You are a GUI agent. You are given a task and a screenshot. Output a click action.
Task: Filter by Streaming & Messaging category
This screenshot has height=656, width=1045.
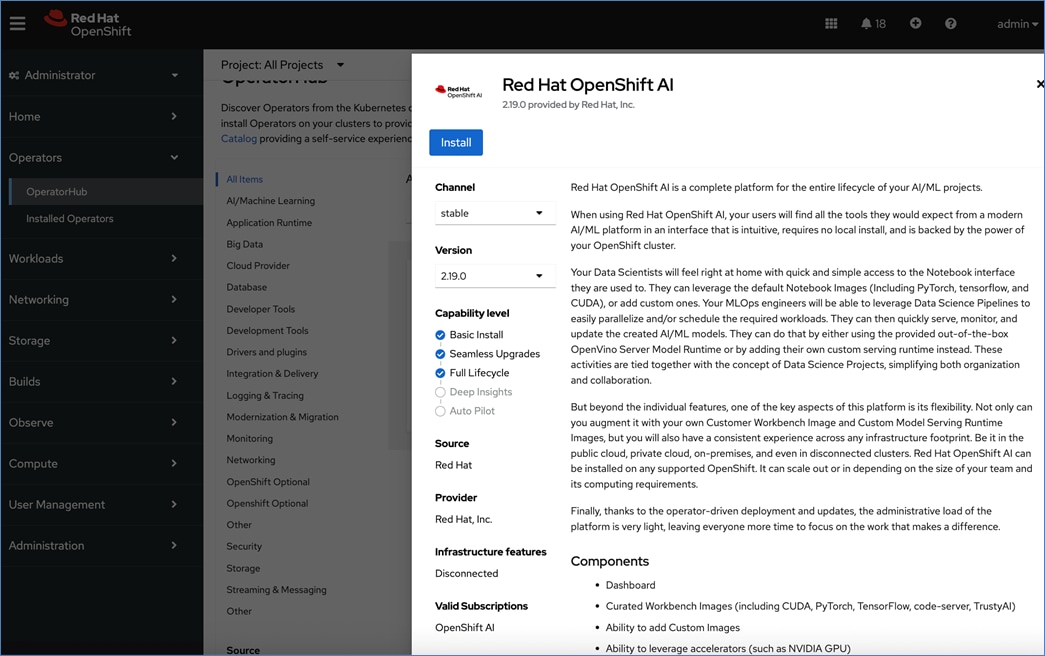tap(277, 590)
